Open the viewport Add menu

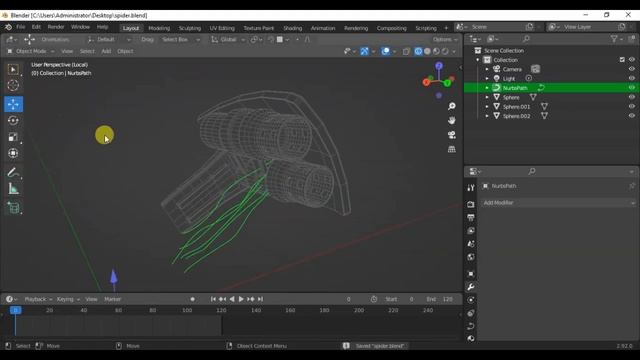(106, 51)
